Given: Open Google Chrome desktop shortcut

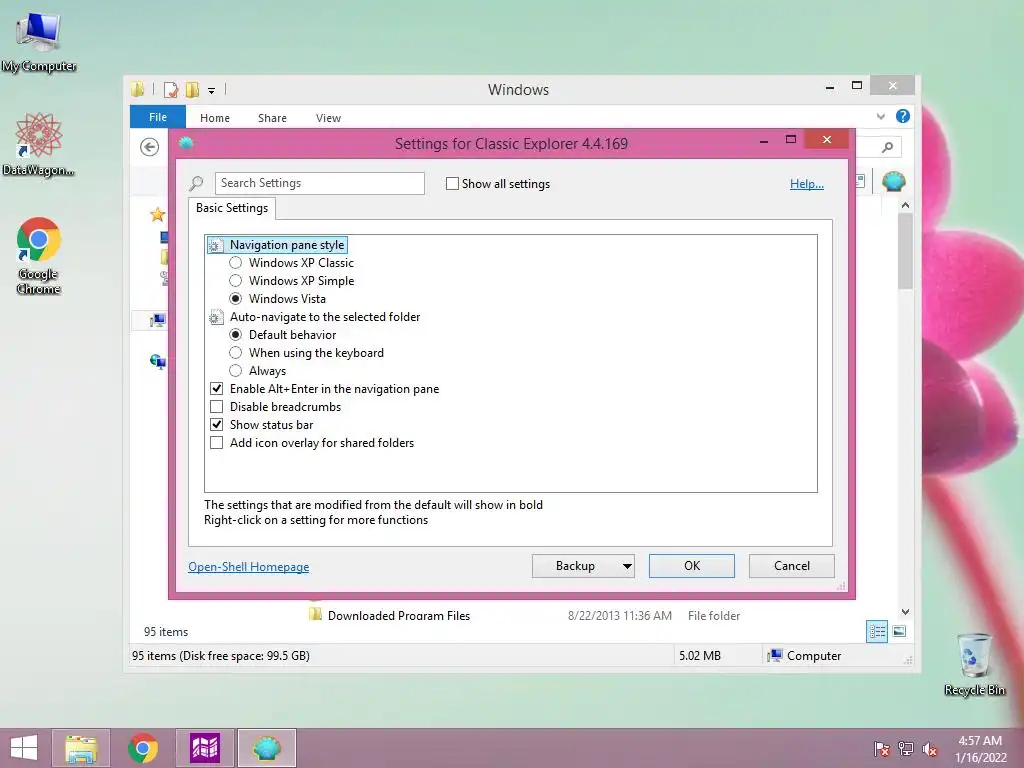Looking at the screenshot, I should coord(39,255).
